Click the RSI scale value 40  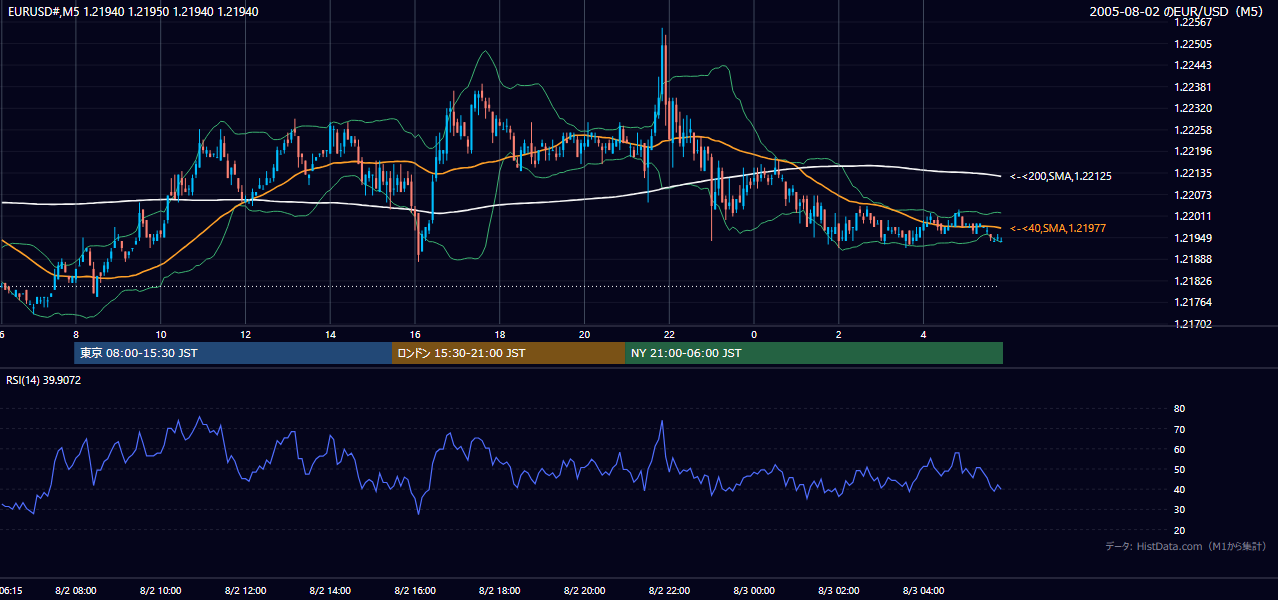coord(1179,489)
